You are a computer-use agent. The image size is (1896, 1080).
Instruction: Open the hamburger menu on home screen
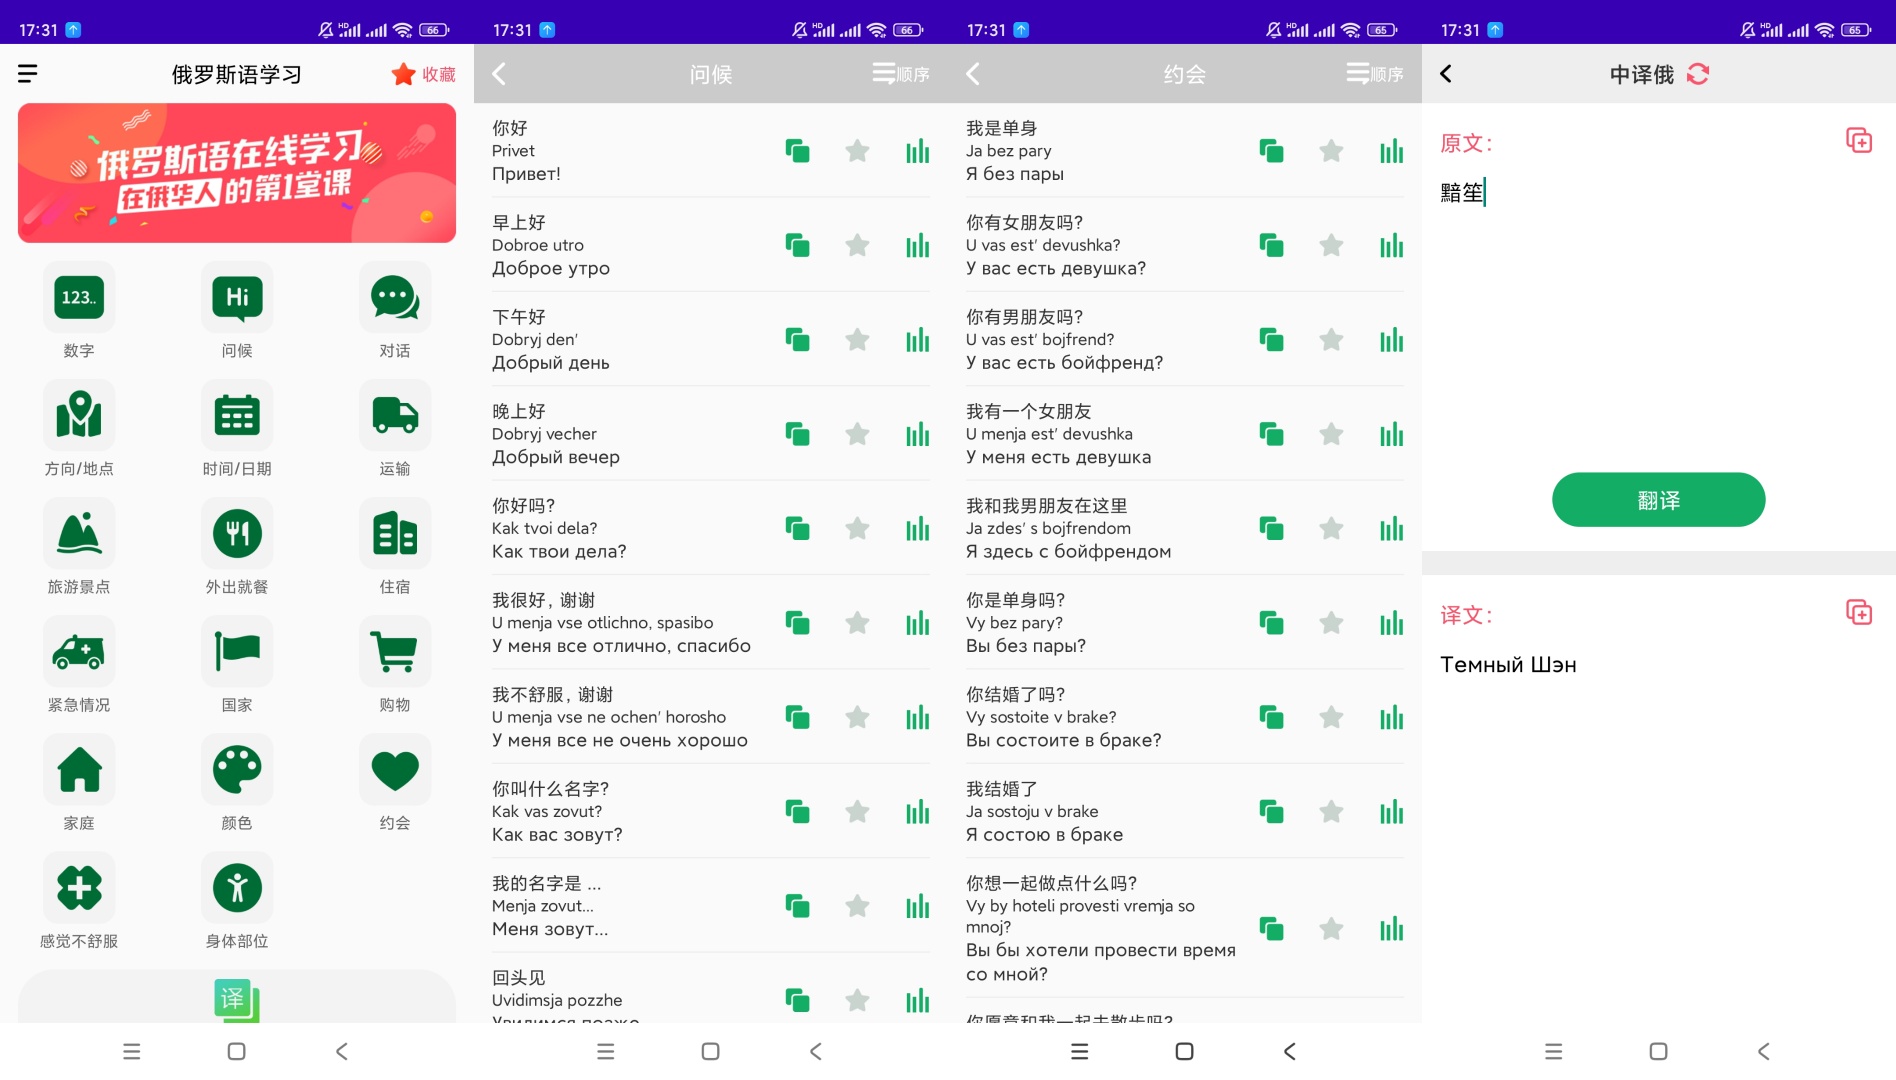pyautogui.click(x=28, y=74)
